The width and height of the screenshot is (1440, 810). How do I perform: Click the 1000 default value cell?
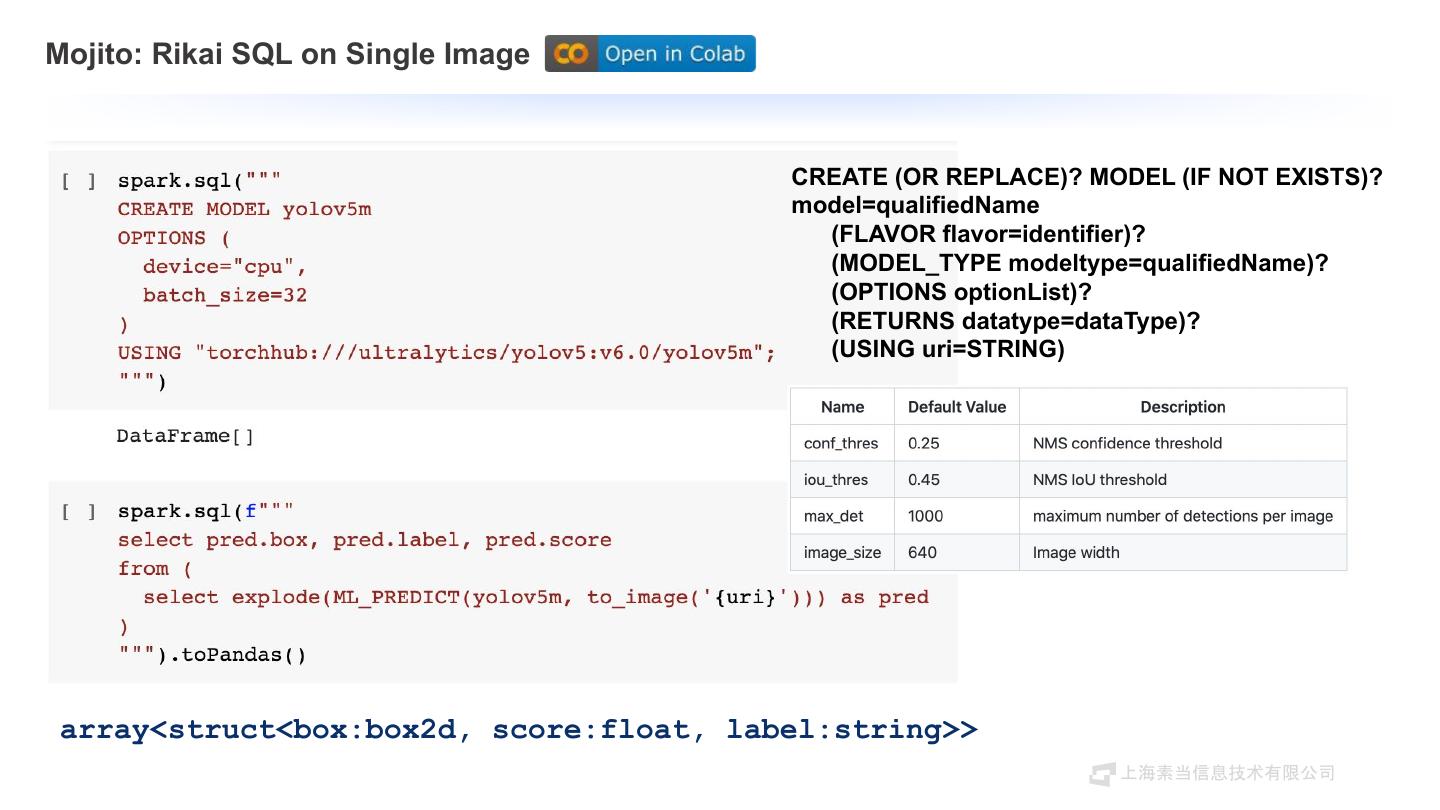tap(925, 516)
